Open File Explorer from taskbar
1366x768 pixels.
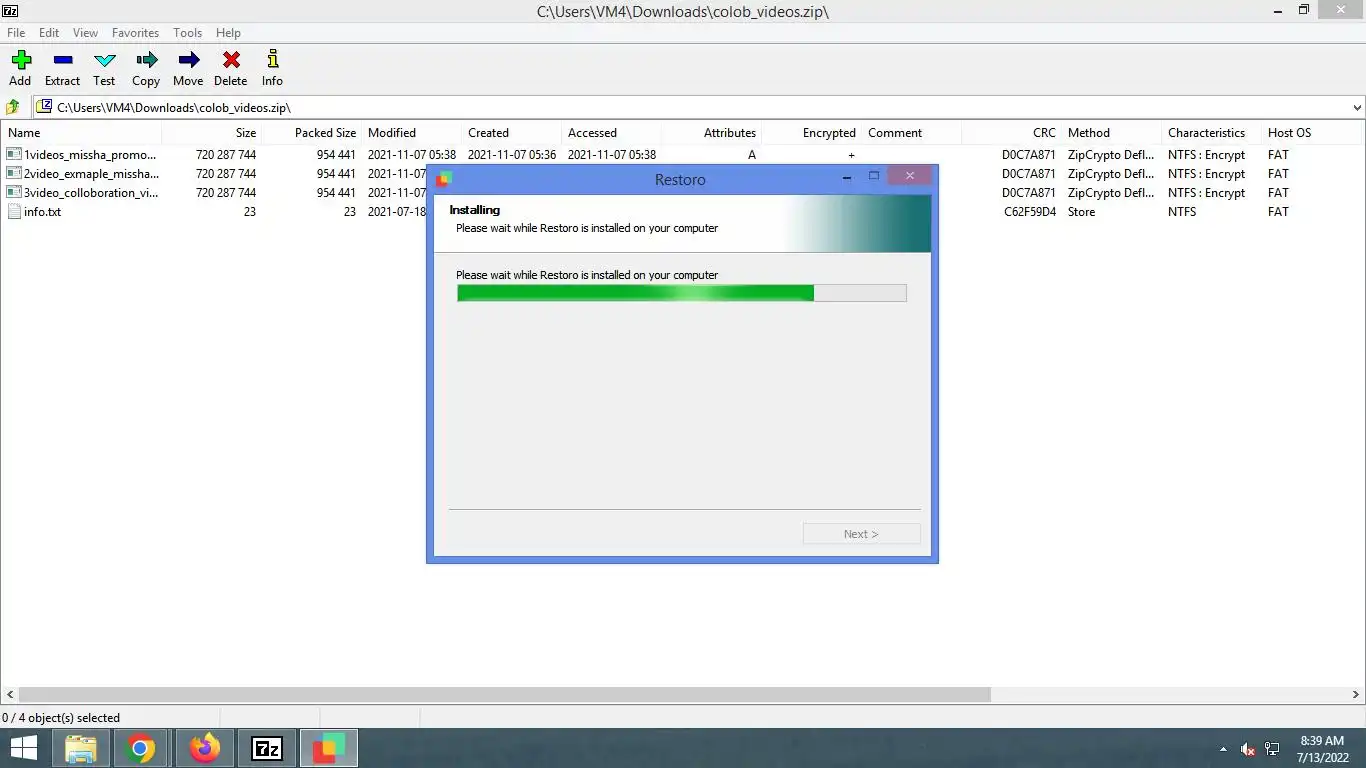coord(81,748)
